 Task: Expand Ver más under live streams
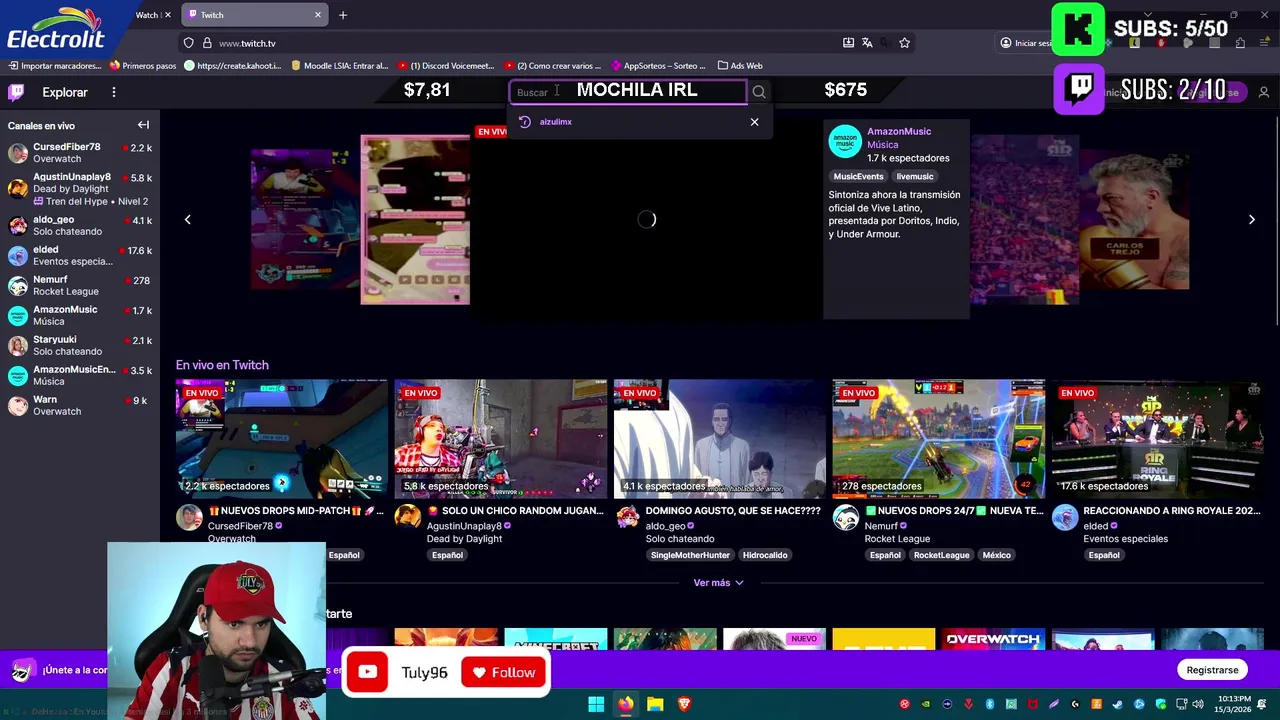(x=719, y=583)
